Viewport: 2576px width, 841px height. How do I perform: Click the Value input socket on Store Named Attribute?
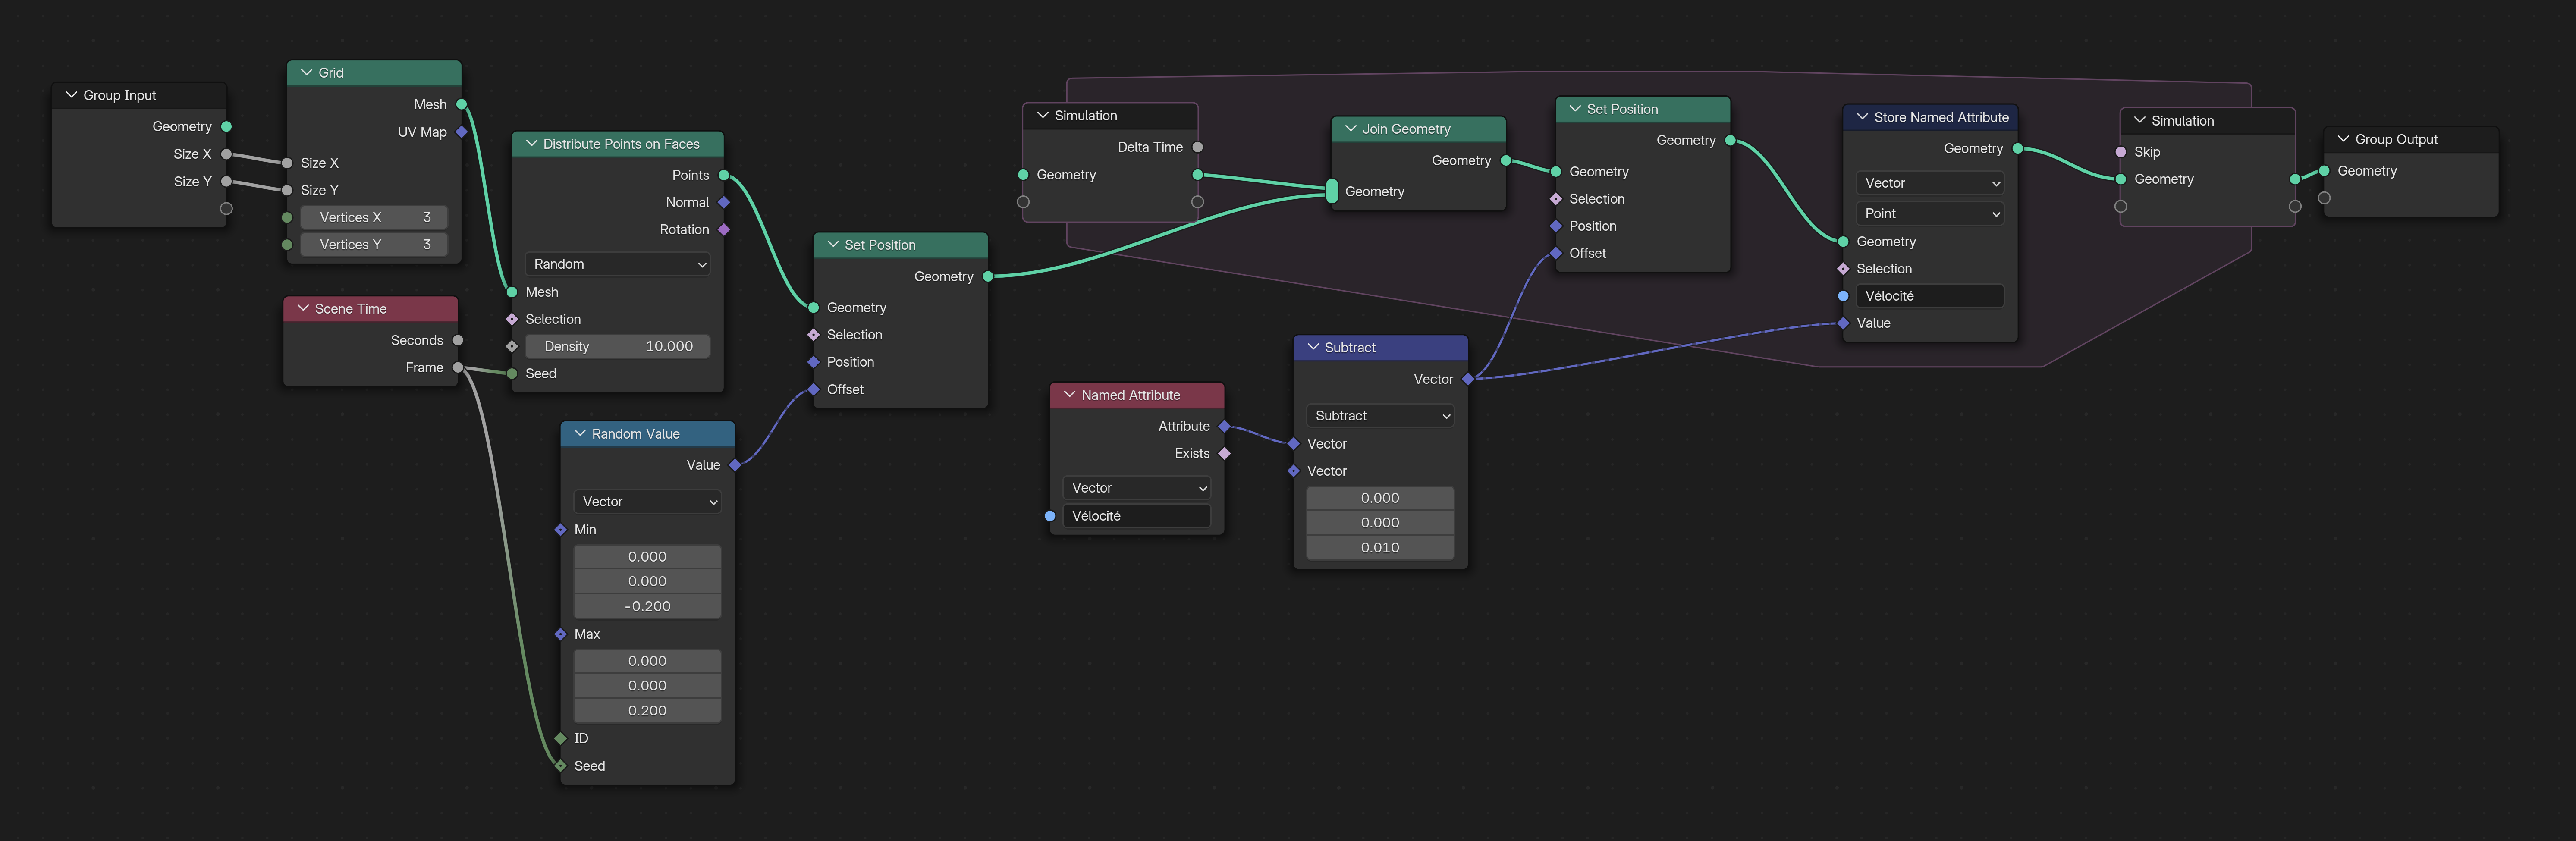click(1844, 324)
